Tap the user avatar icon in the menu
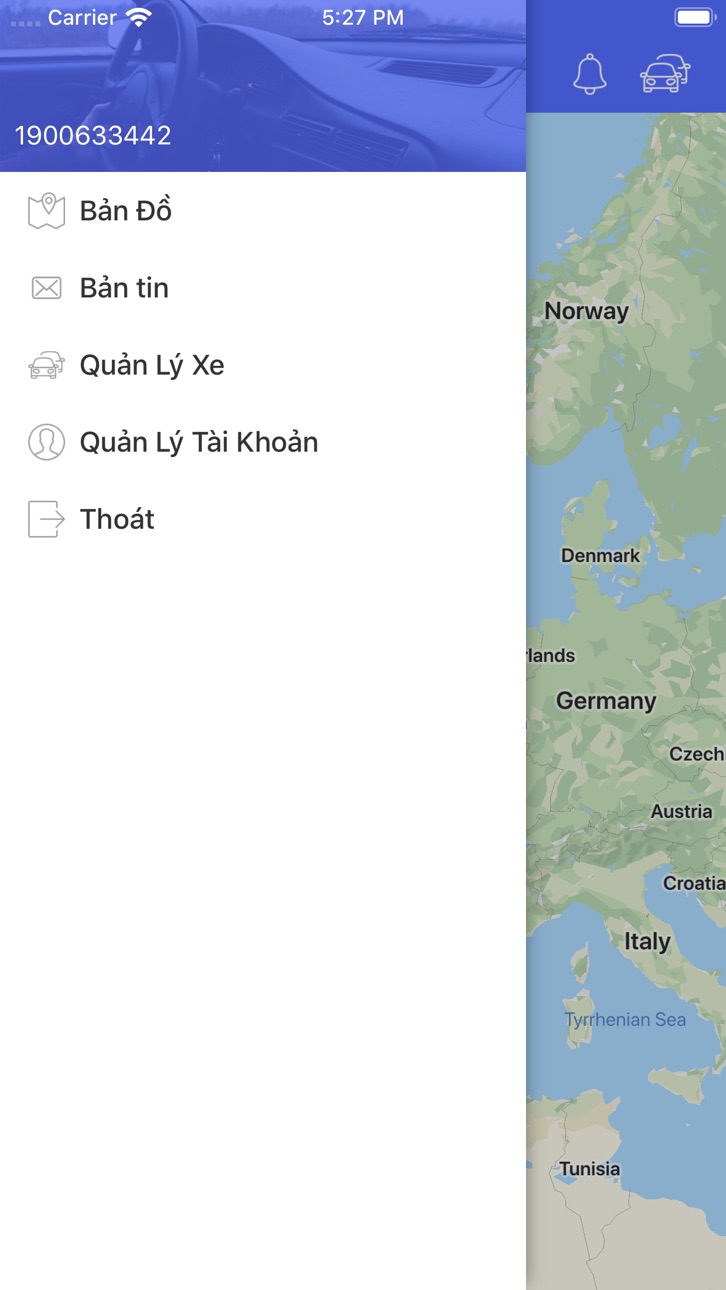The height and width of the screenshot is (1290, 726). [46, 442]
